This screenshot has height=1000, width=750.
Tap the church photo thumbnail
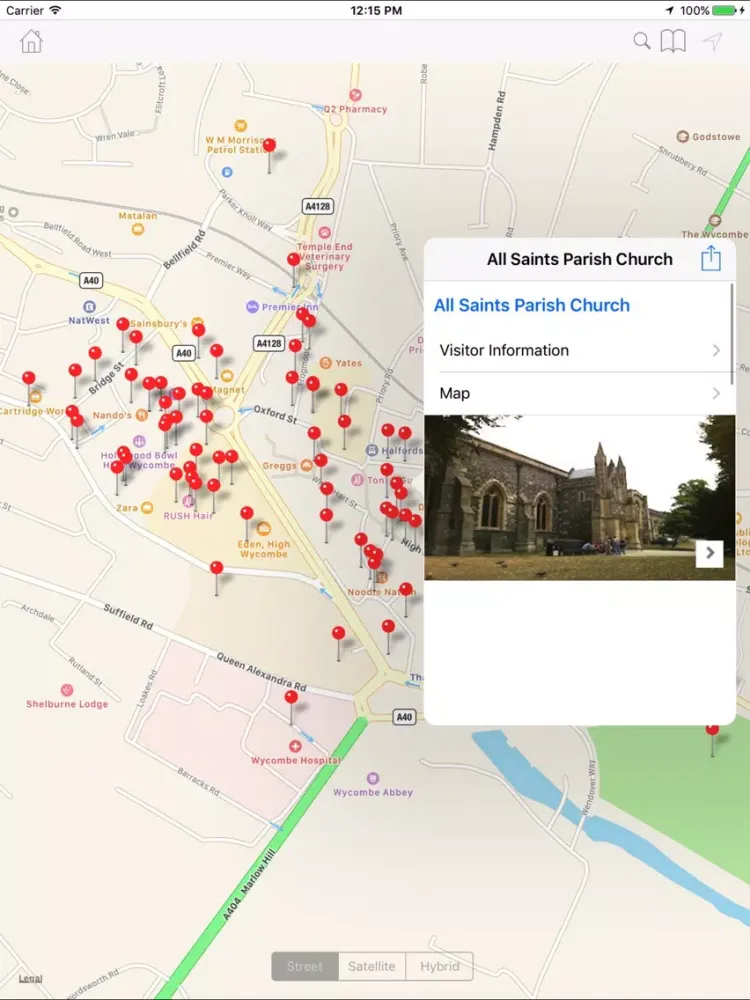(x=580, y=497)
